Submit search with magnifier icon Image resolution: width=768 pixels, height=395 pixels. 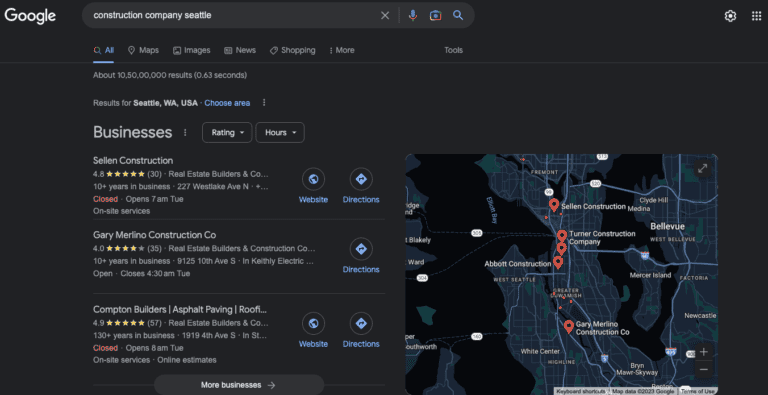pos(458,15)
